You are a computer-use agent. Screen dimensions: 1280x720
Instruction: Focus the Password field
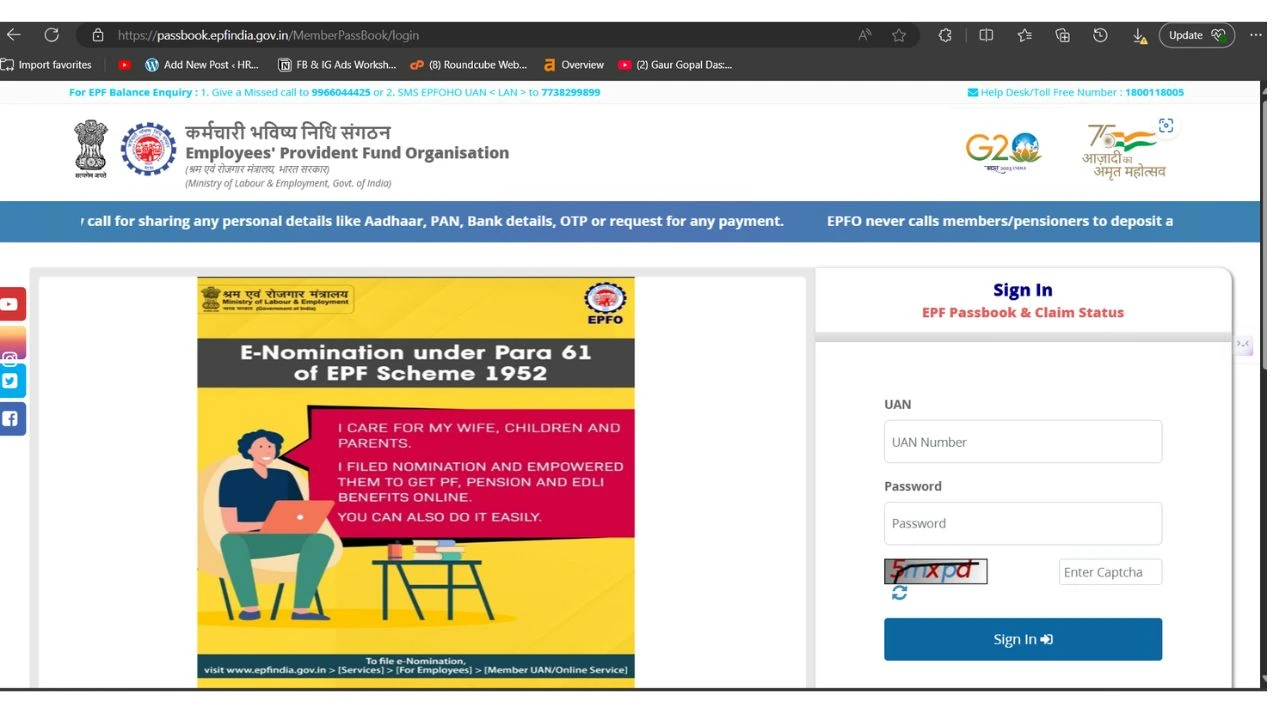pos(1023,523)
